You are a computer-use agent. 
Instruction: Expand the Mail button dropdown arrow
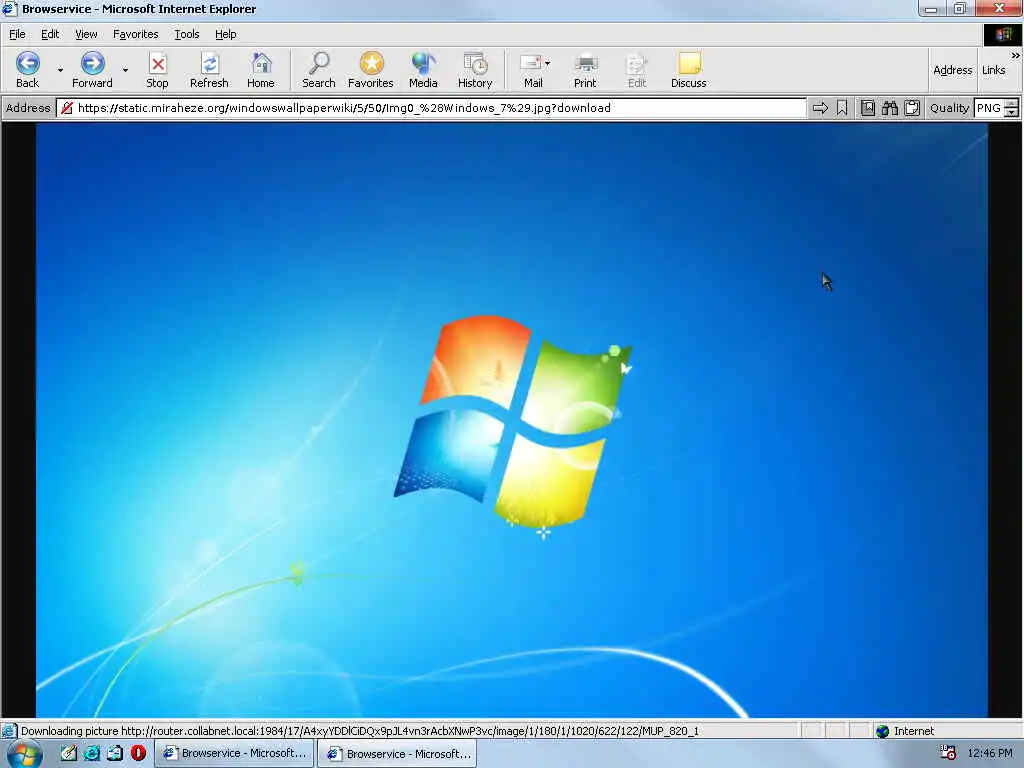pos(547,63)
